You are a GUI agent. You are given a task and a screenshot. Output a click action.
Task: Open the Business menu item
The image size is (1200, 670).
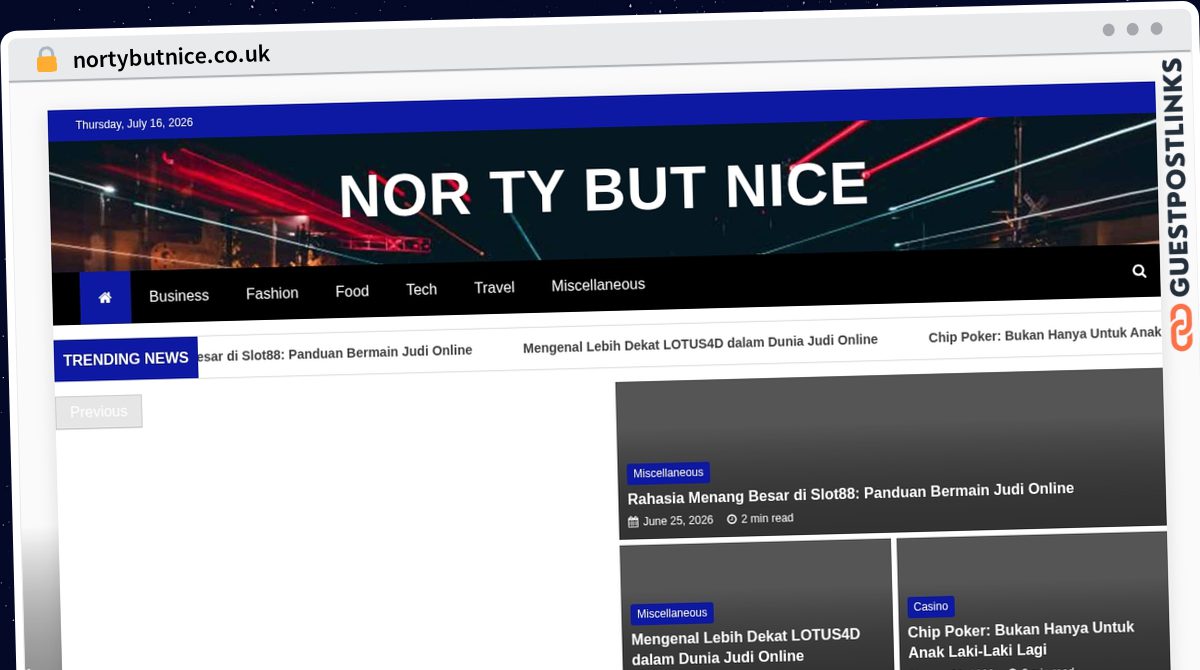click(x=179, y=296)
